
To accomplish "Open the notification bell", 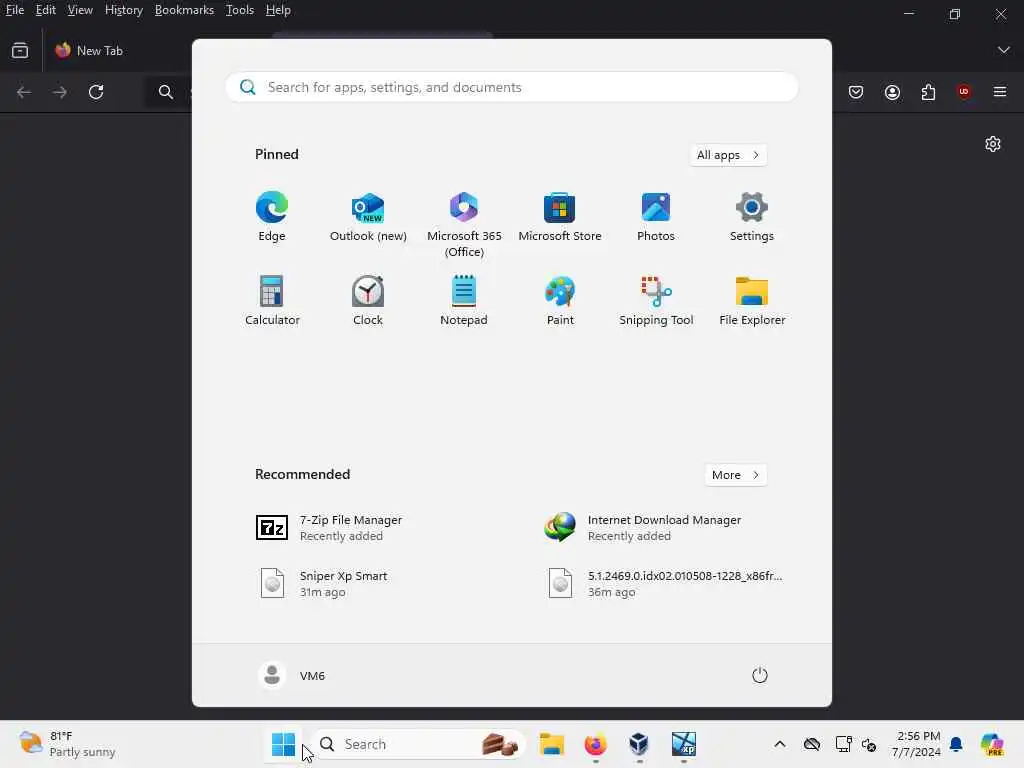I will click(956, 744).
